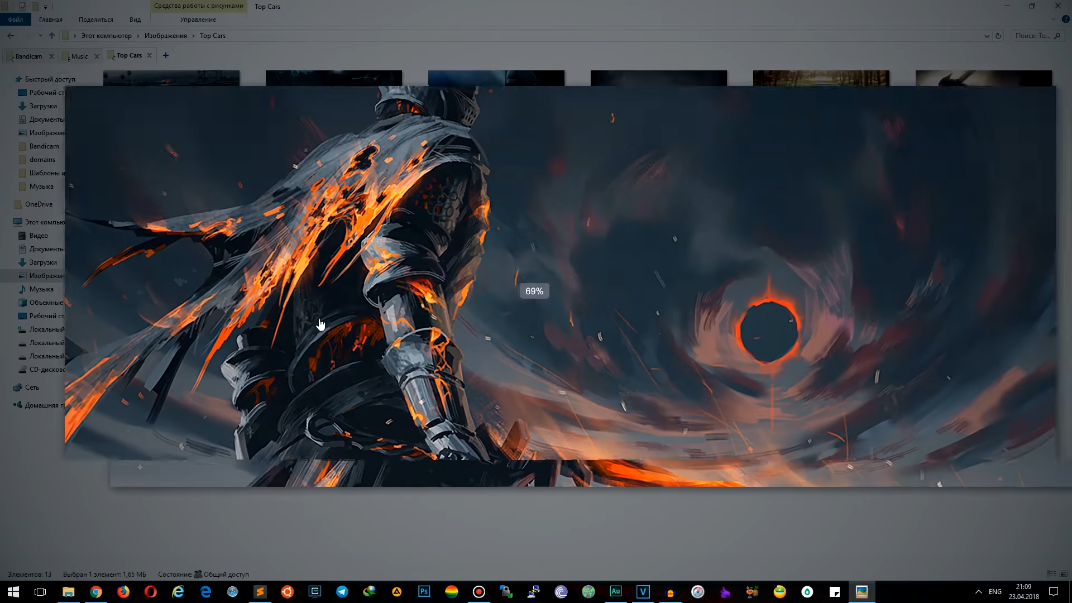1072x603 pixels.
Task: Click Этот компьютер in the address bar
Action: 106,36
